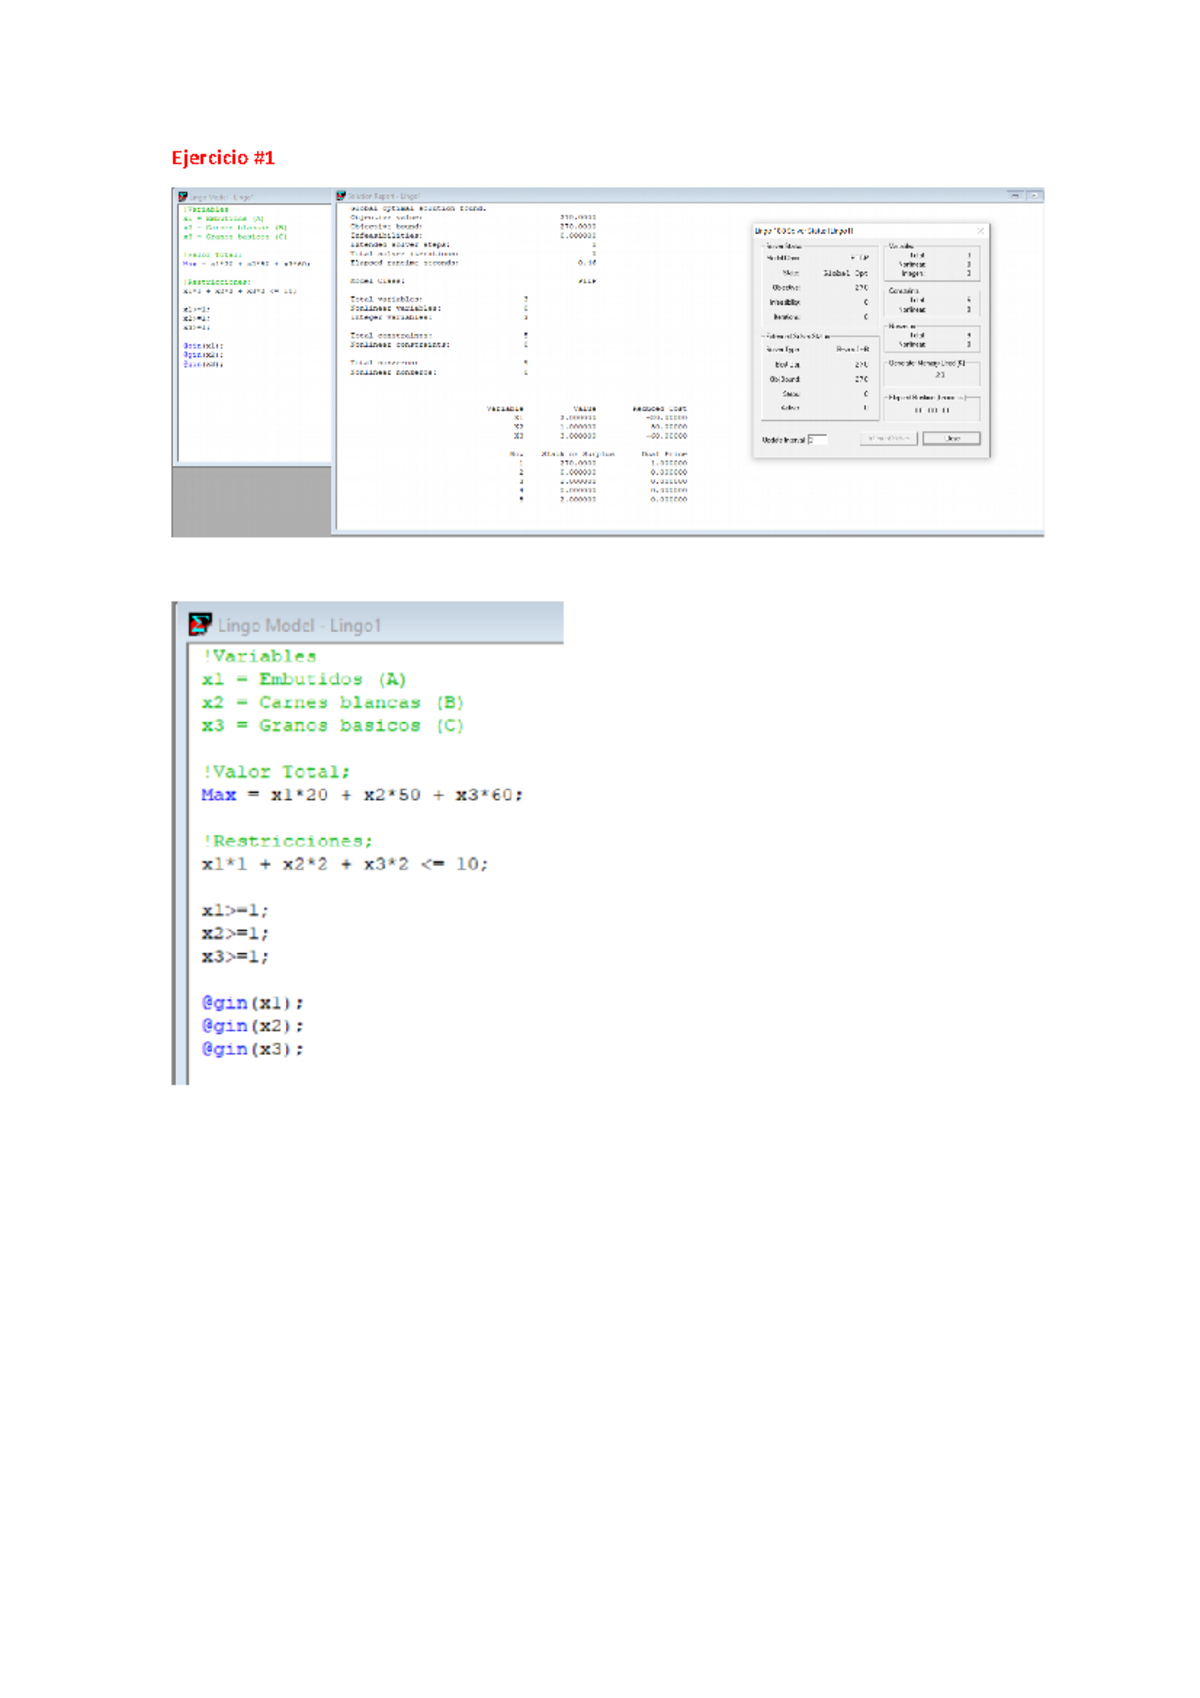Click the "x2>=1;" constraint in the large model
This screenshot has width=1200, height=1698.
click(x=235, y=934)
